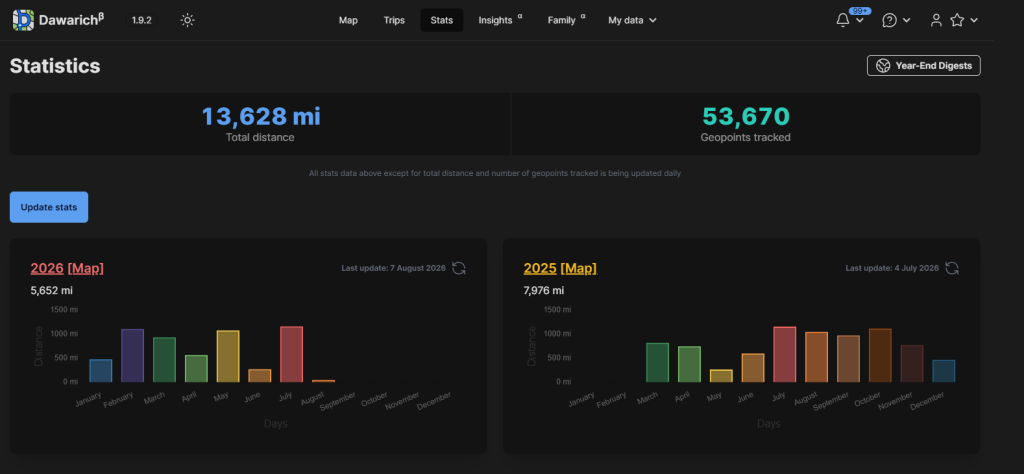The image size is (1024, 474).
Task: Refresh the 2026 stats with reload icon
Action: 459,268
